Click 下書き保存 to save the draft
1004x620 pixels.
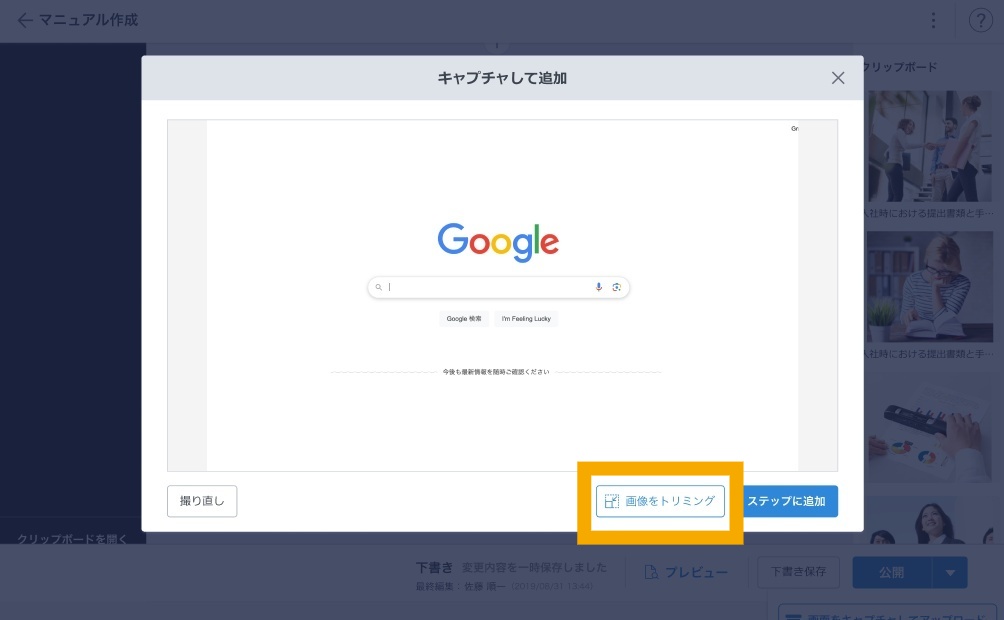tap(798, 572)
